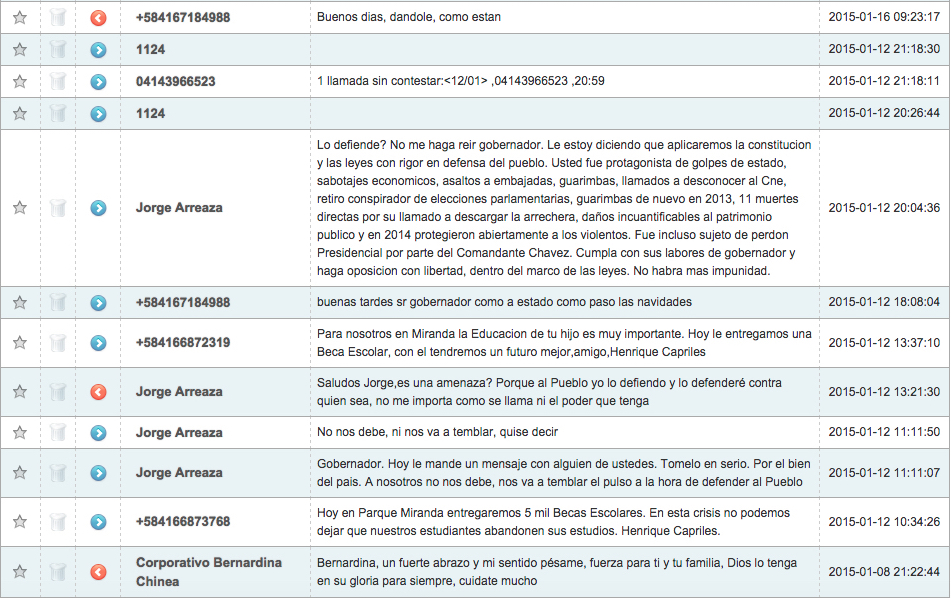The image size is (951, 598).
Task: Star the 1124 message from 21:18:30
Action: point(20,50)
